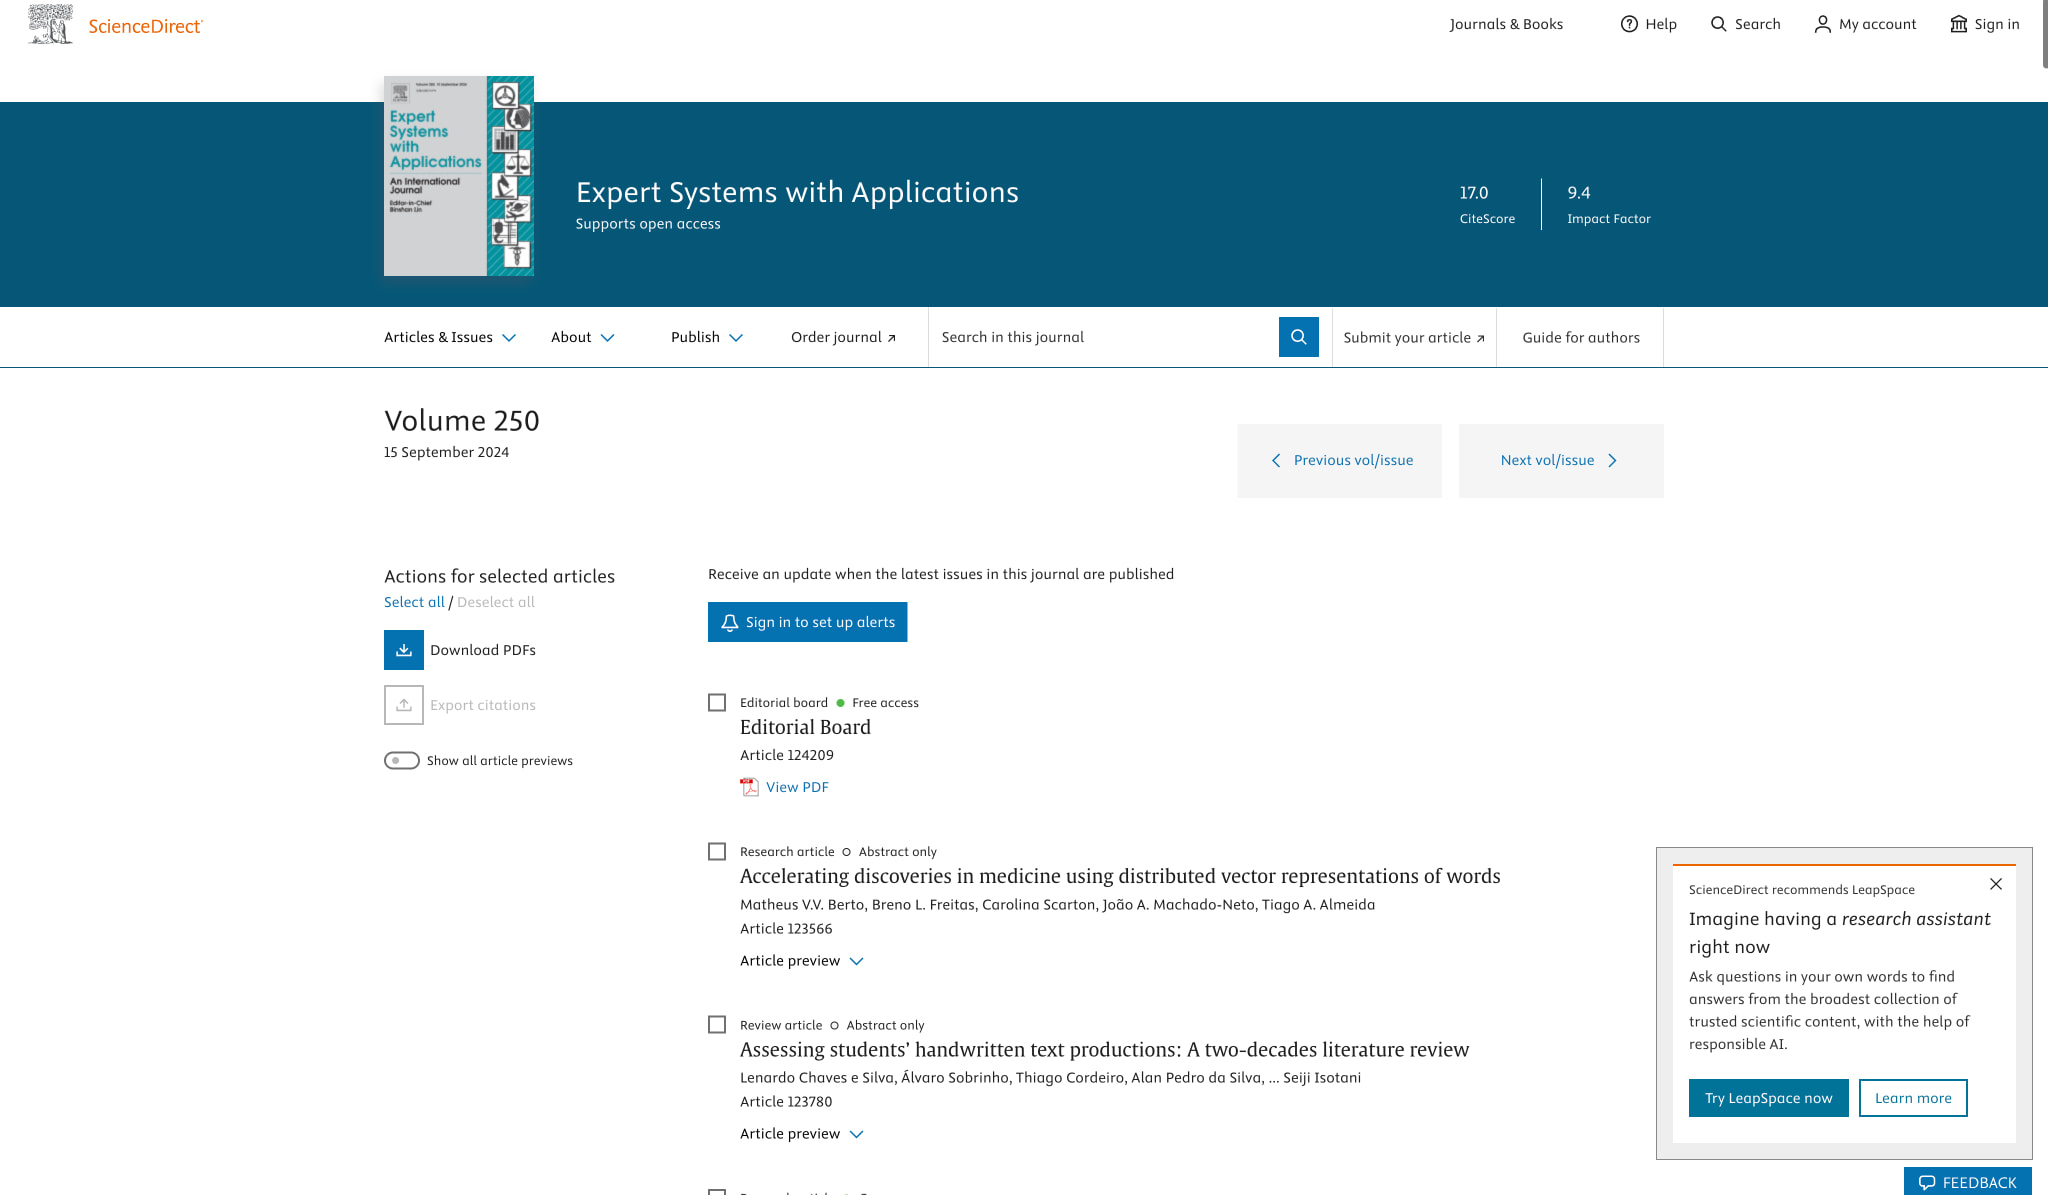Click the Export citations upload icon
Viewport: 2048px width, 1195px height.
(404, 705)
